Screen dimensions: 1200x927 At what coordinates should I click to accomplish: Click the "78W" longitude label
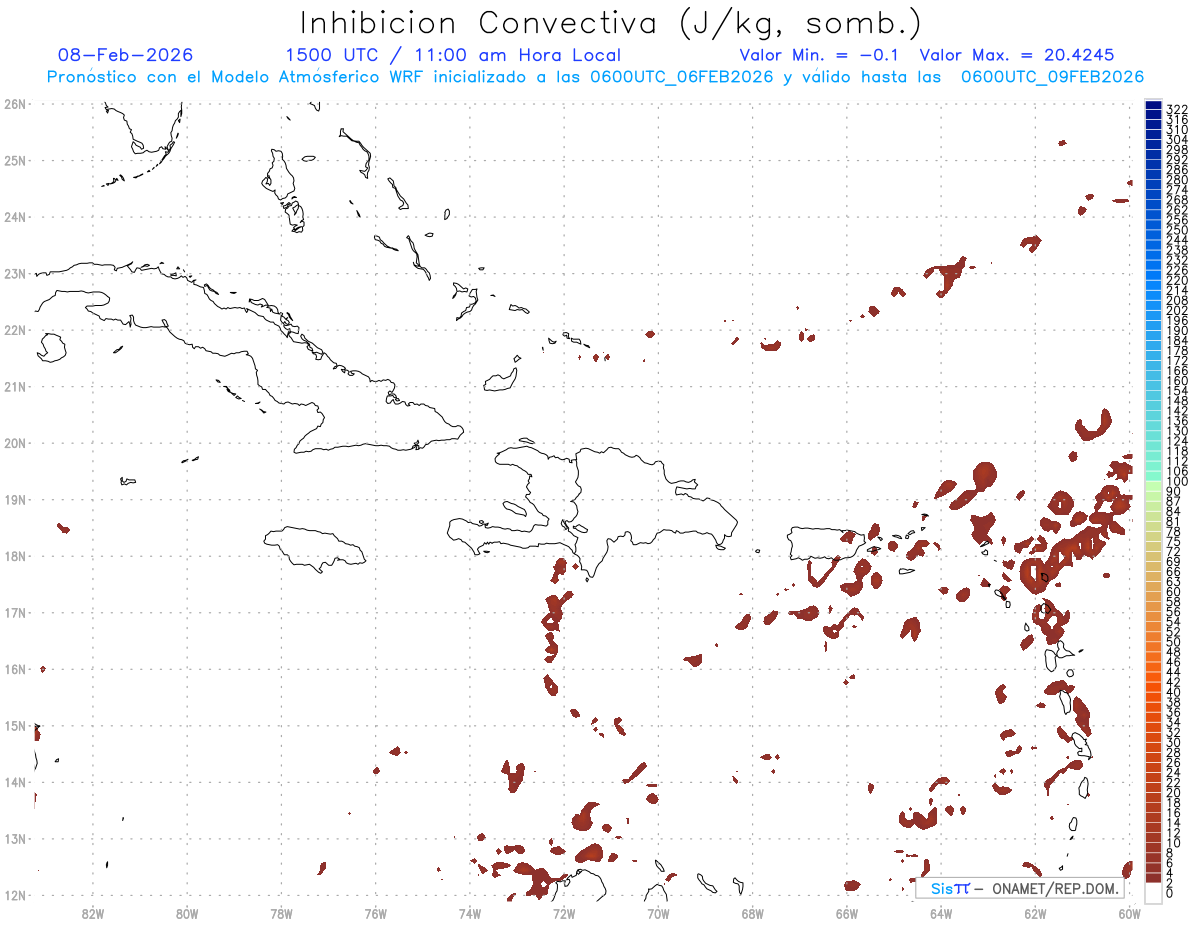pyautogui.click(x=281, y=913)
